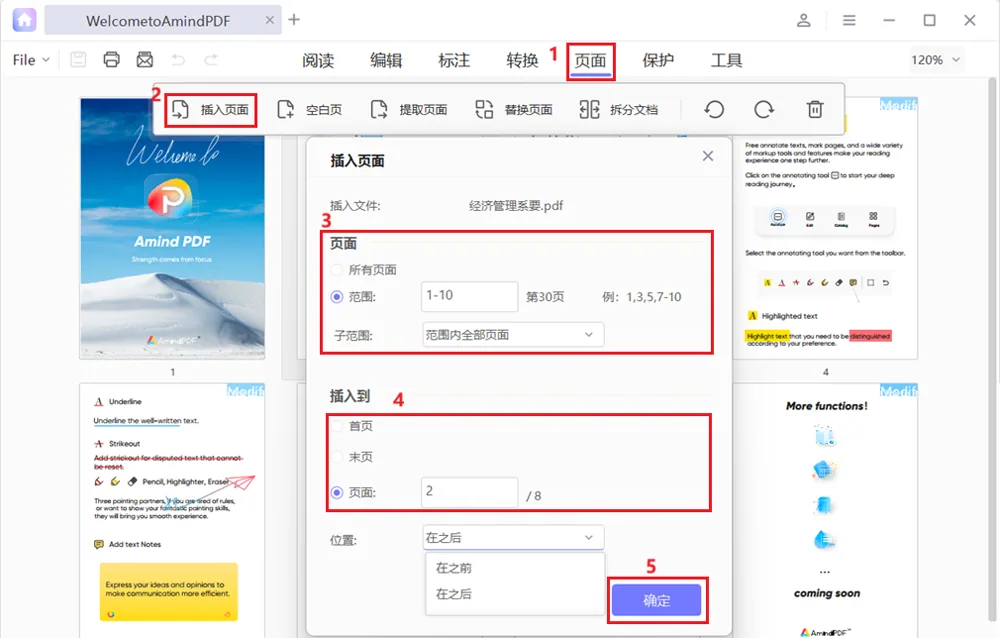Switch to the 转换 tab
This screenshot has width=1000, height=638.
pos(522,60)
